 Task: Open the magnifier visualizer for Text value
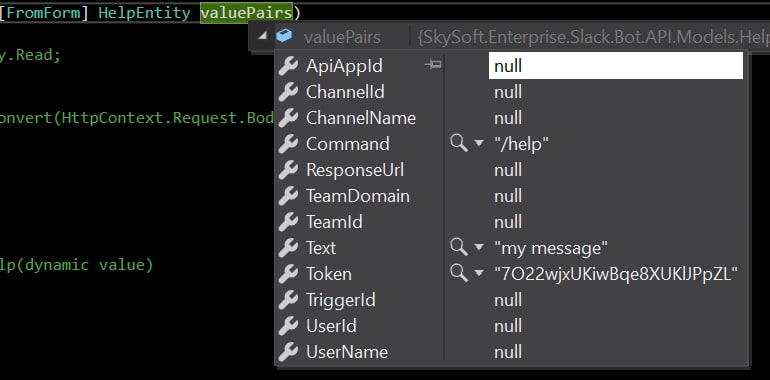459,247
